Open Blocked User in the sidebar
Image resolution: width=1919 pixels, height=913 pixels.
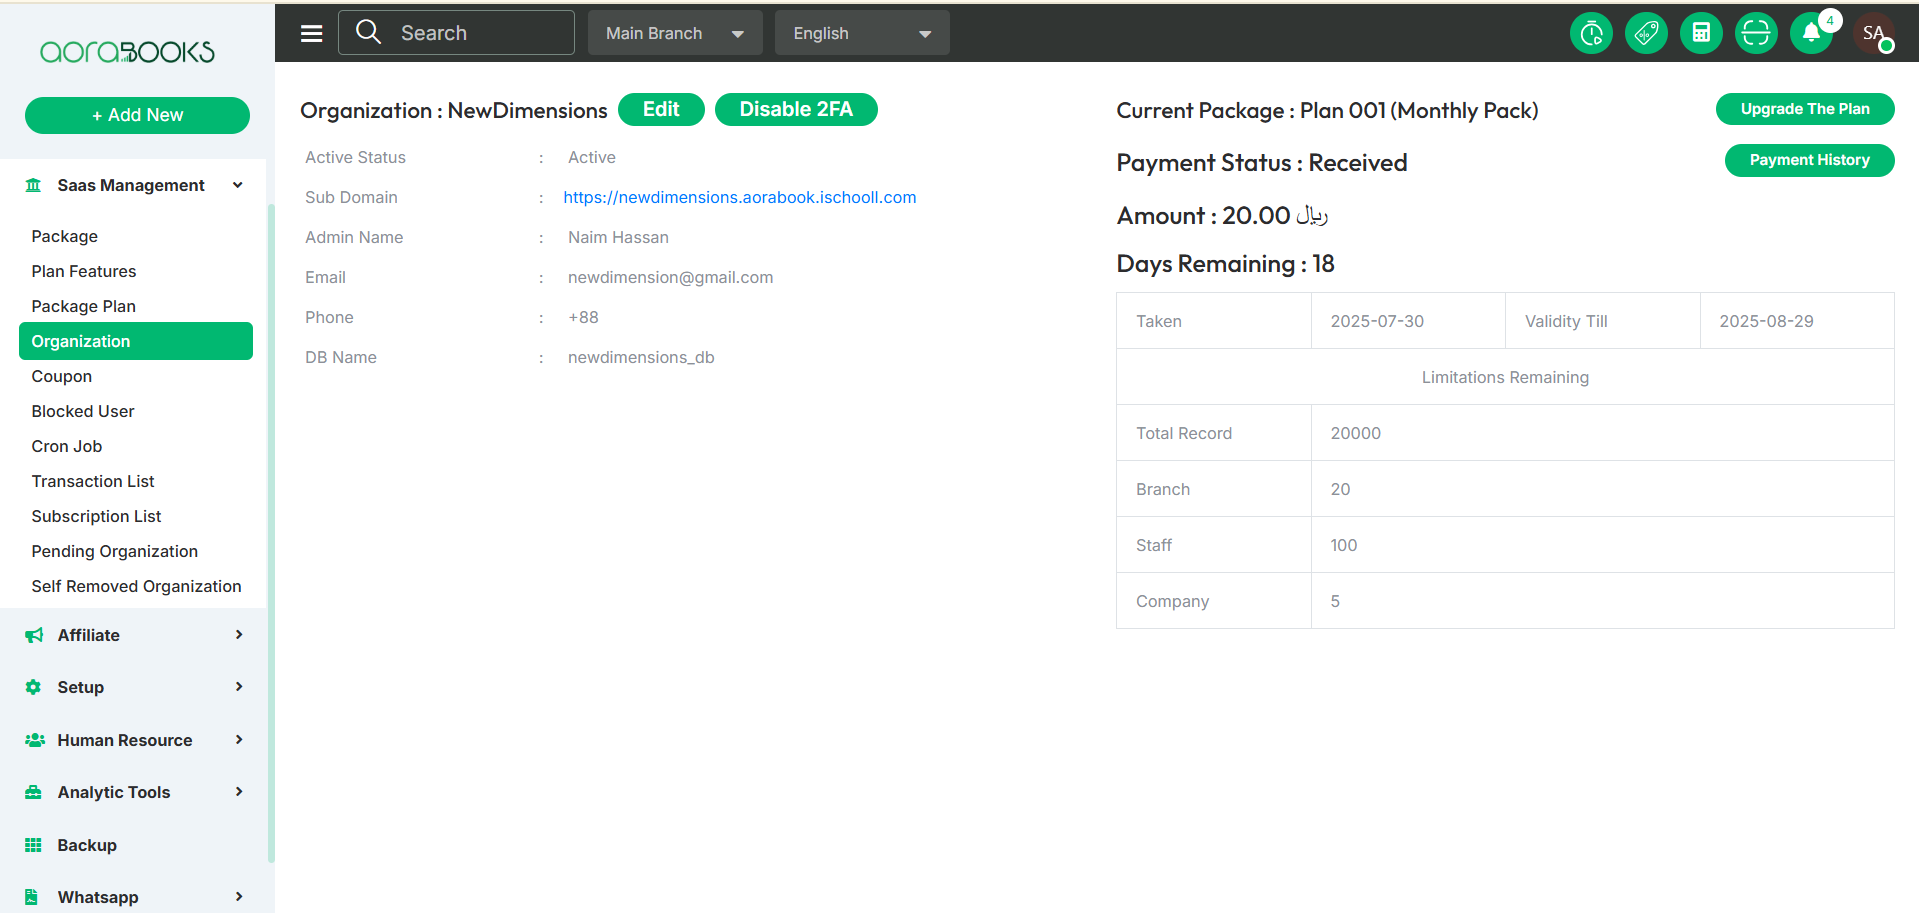coord(83,411)
